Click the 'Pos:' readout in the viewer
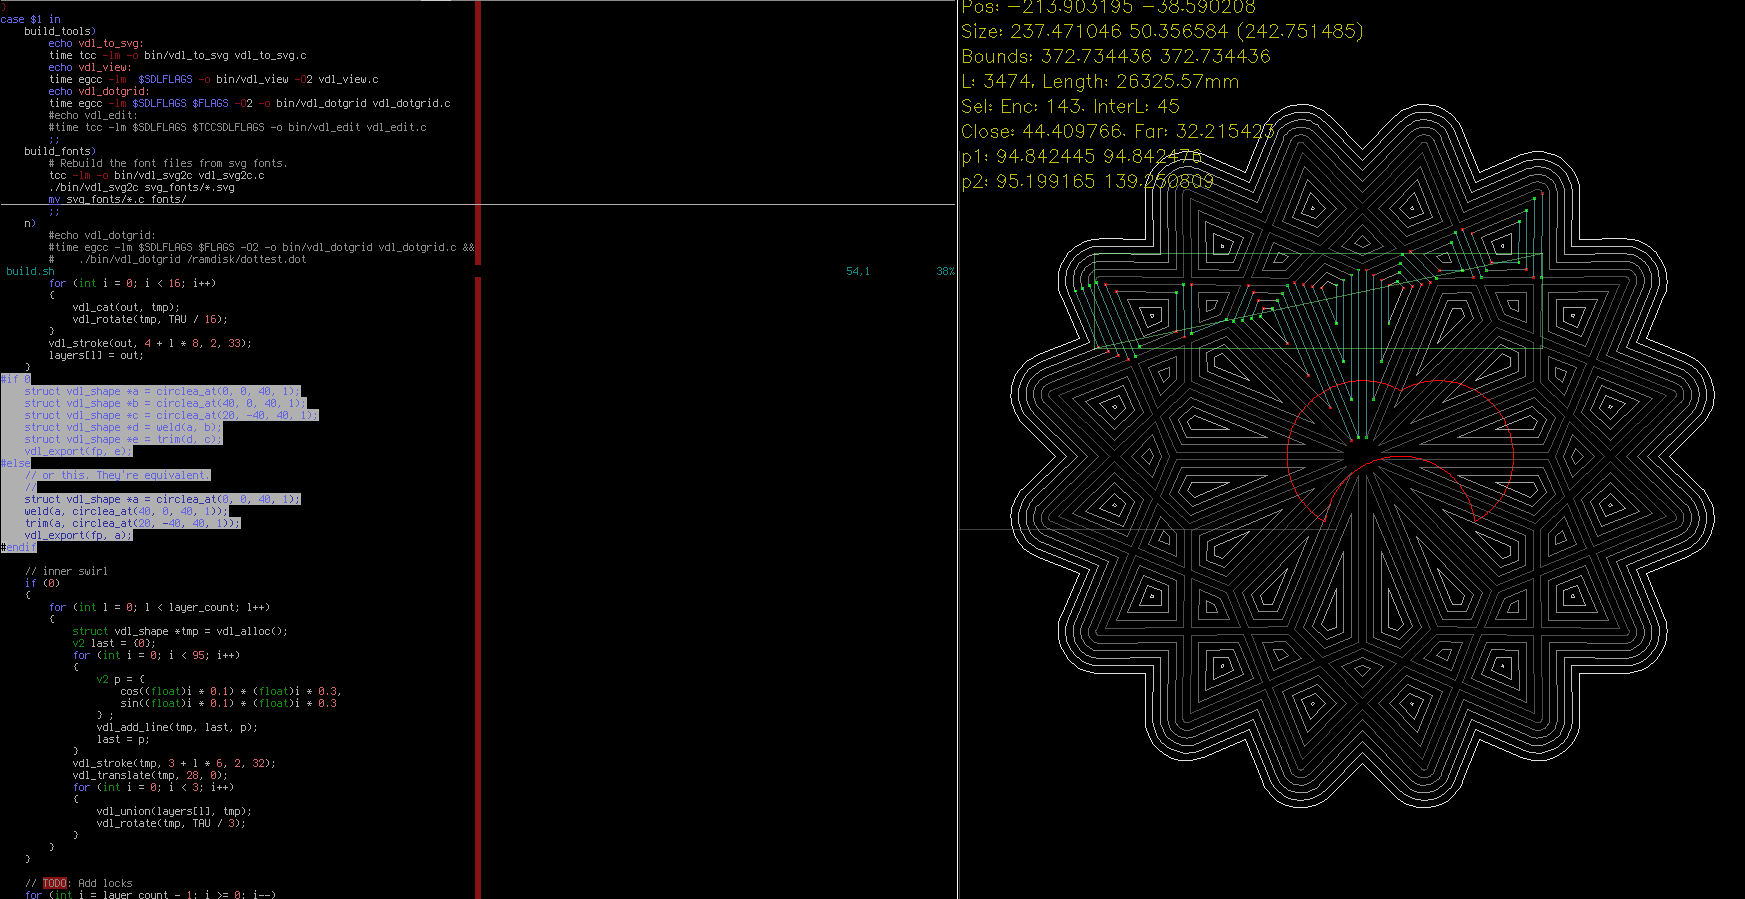The image size is (1745, 899). point(1109,7)
